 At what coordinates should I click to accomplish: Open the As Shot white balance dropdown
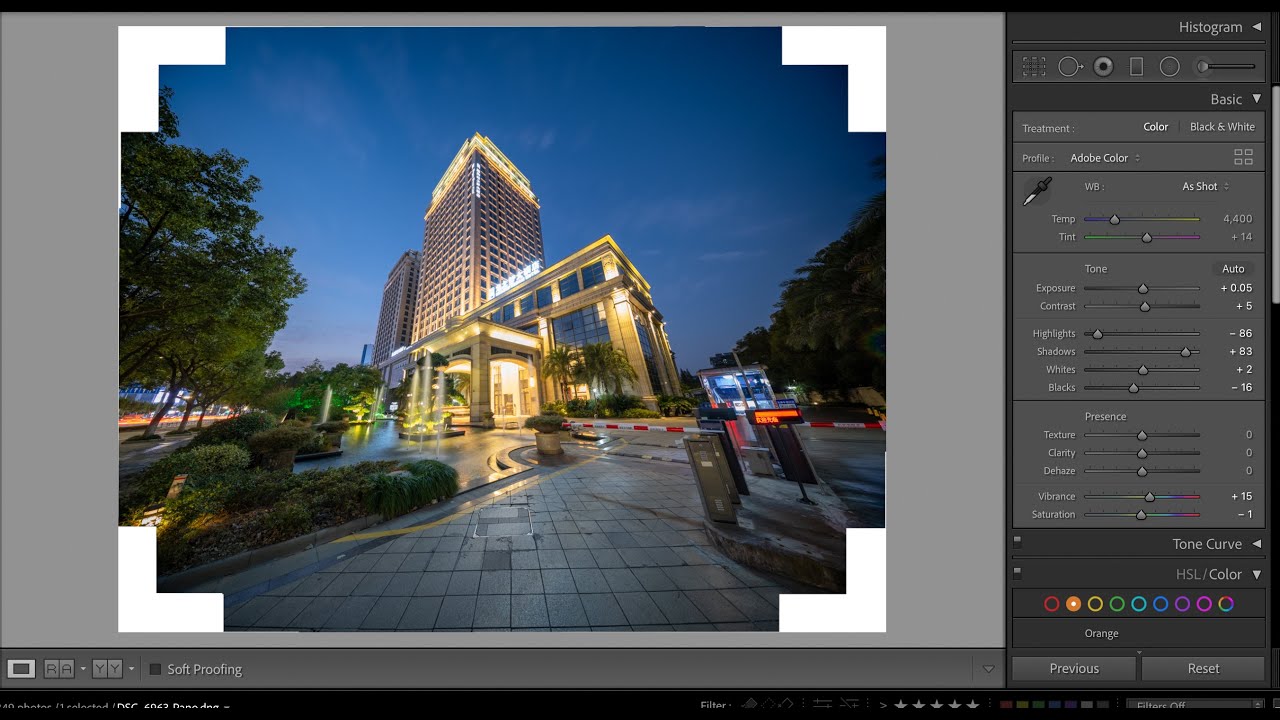coord(1206,187)
